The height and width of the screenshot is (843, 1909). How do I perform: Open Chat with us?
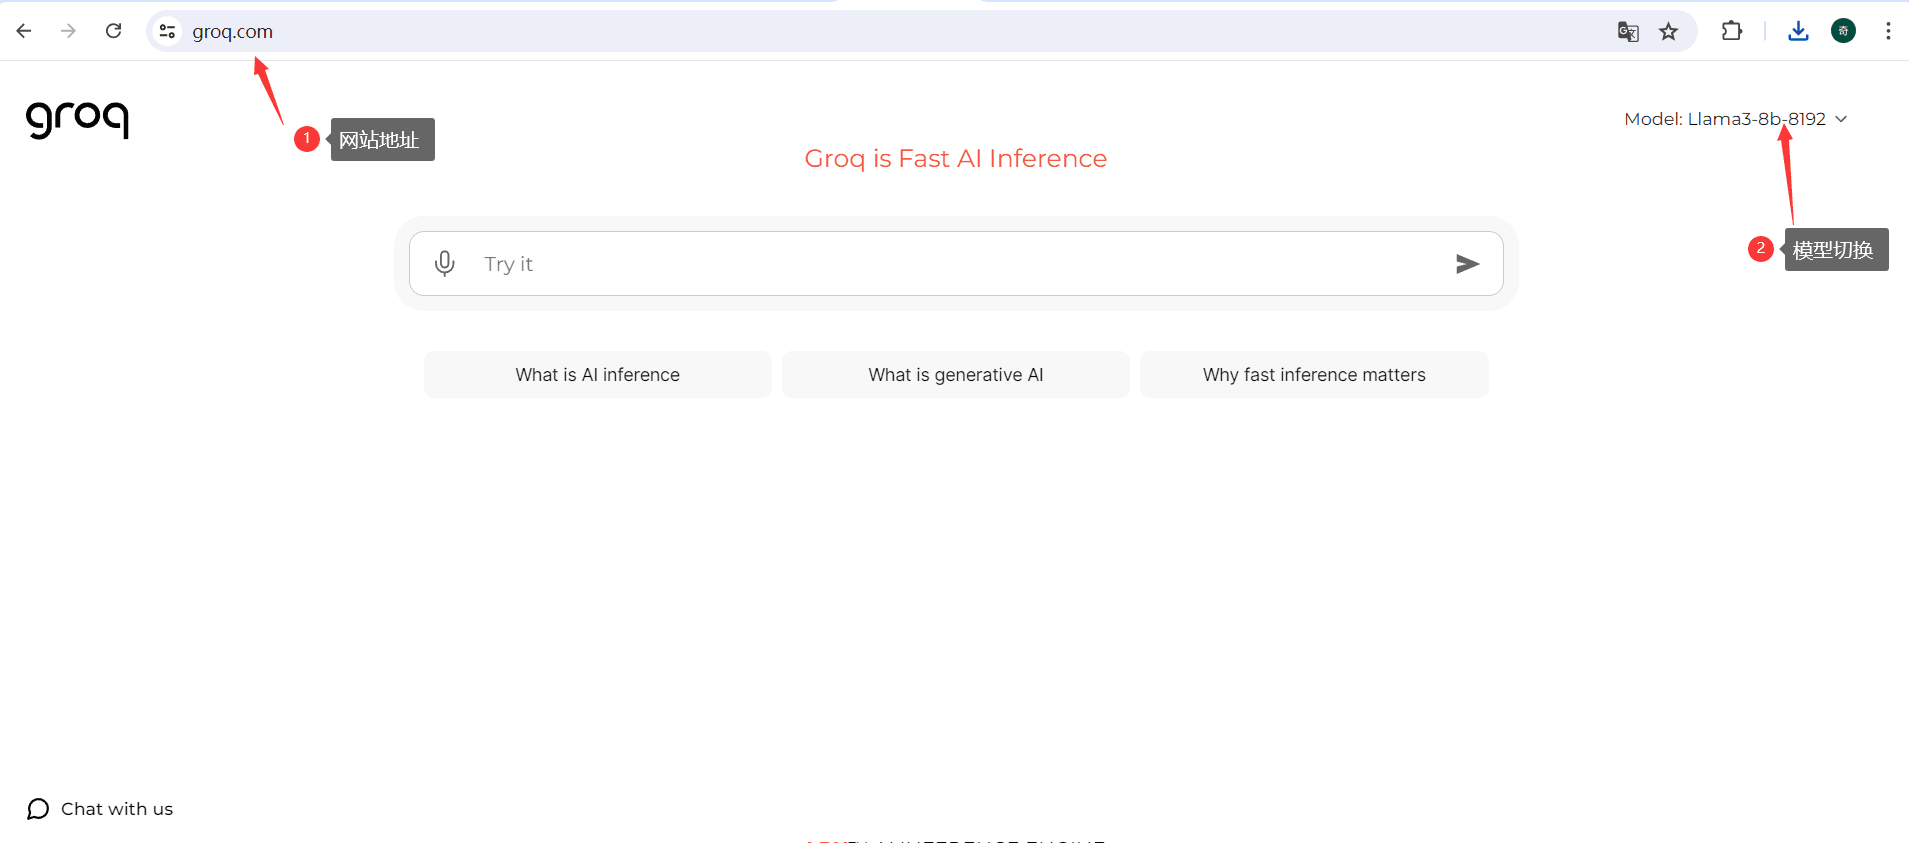(x=100, y=809)
